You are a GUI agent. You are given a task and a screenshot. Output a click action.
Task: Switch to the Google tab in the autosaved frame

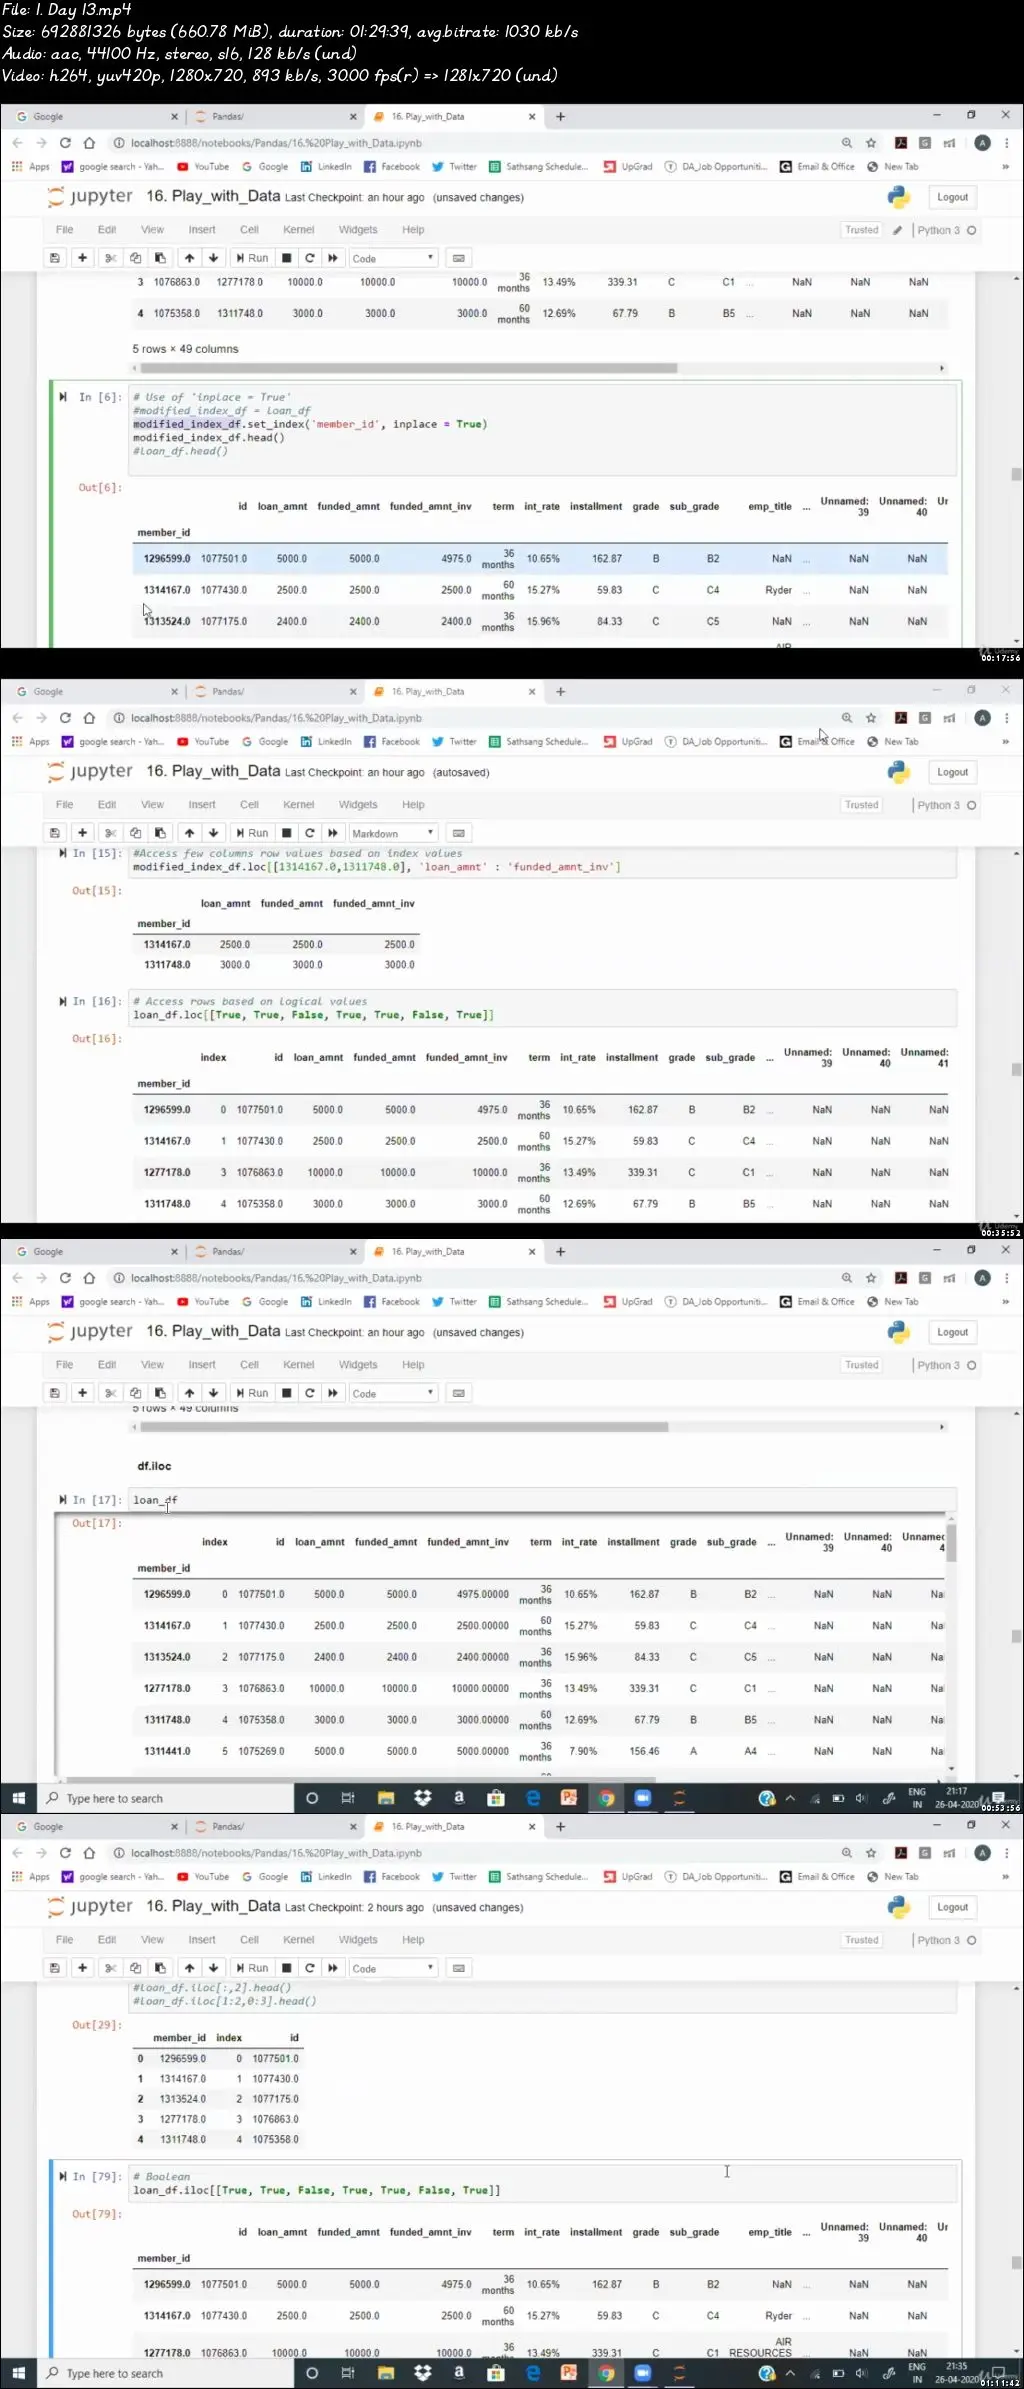pos(95,692)
